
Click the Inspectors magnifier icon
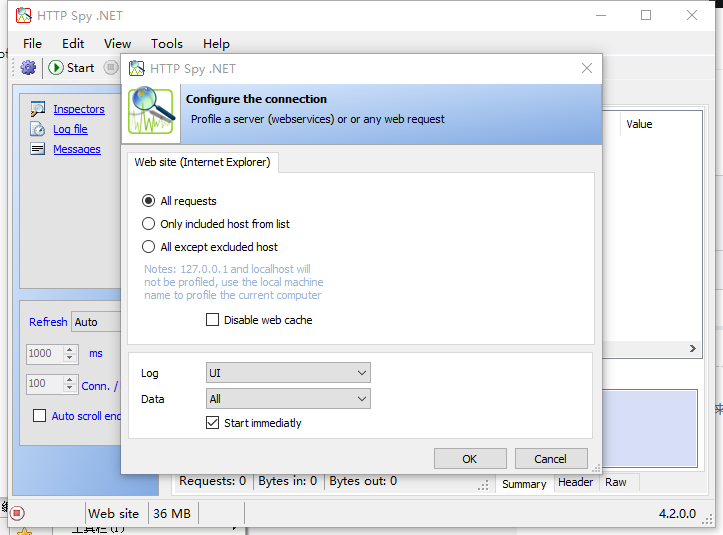tap(38, 109)
